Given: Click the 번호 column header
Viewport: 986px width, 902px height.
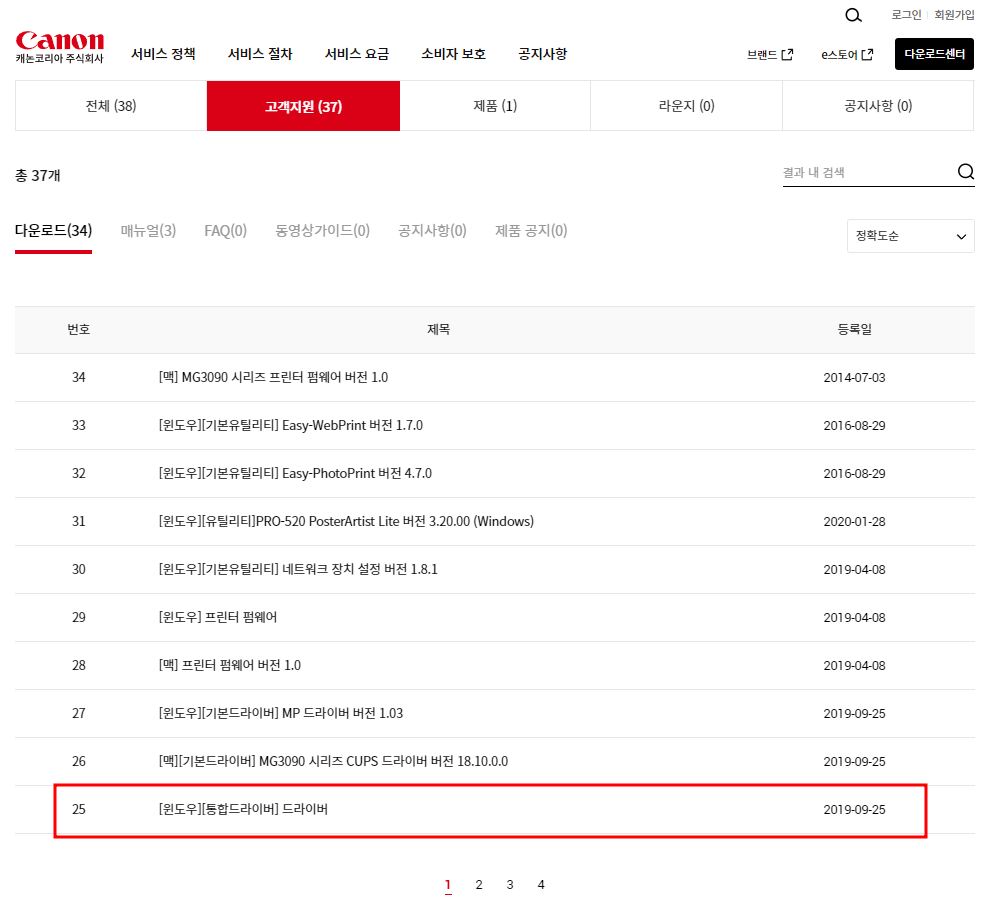Looking at the screenshot, I should (79, 329).
